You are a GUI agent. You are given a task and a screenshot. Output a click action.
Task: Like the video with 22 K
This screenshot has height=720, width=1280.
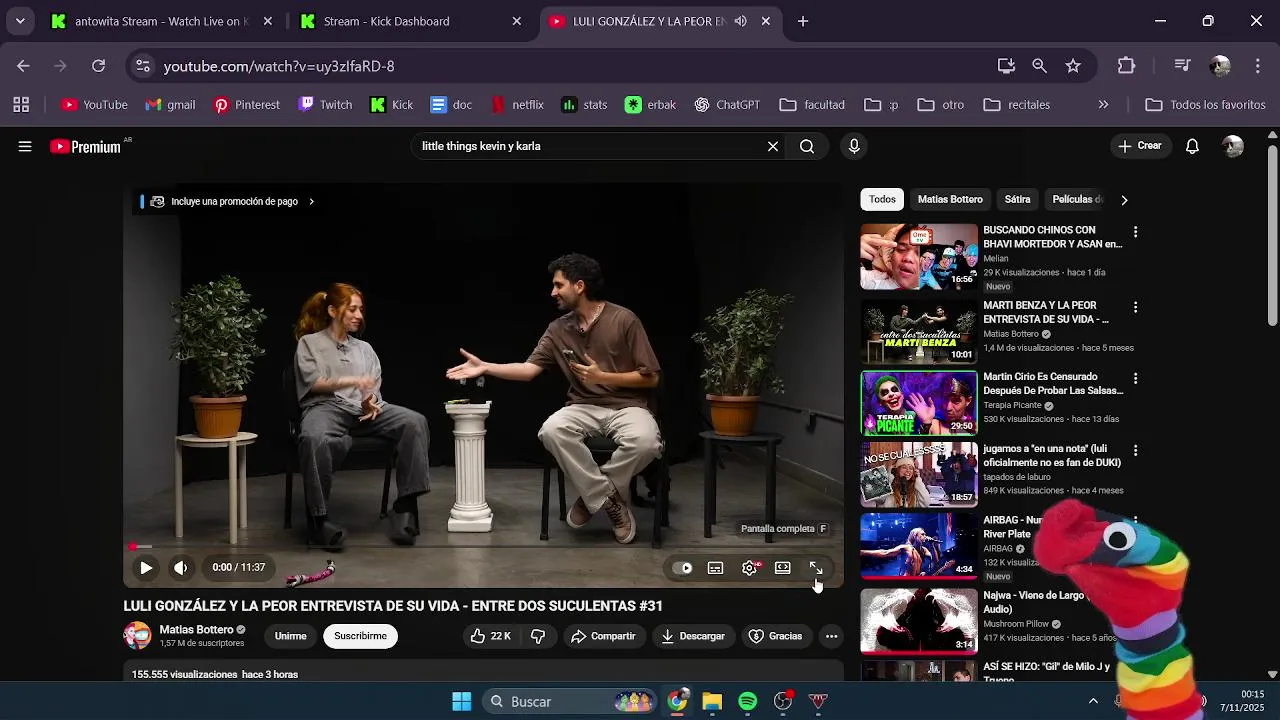(x=491, y=636)
